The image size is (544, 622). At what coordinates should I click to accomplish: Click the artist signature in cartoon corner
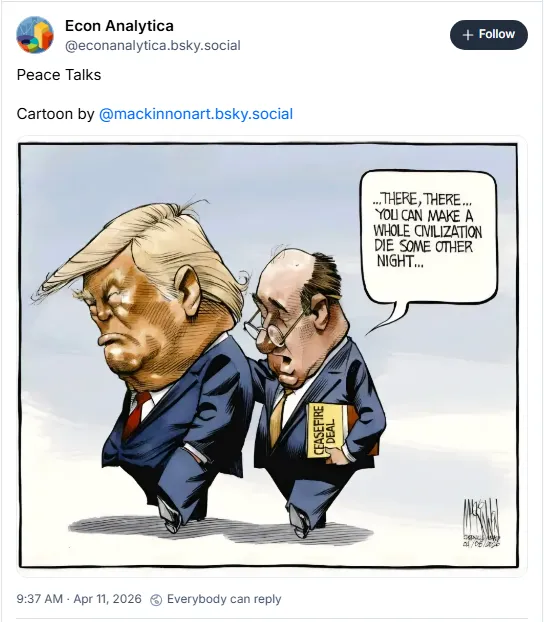click(x=481, y=522)
